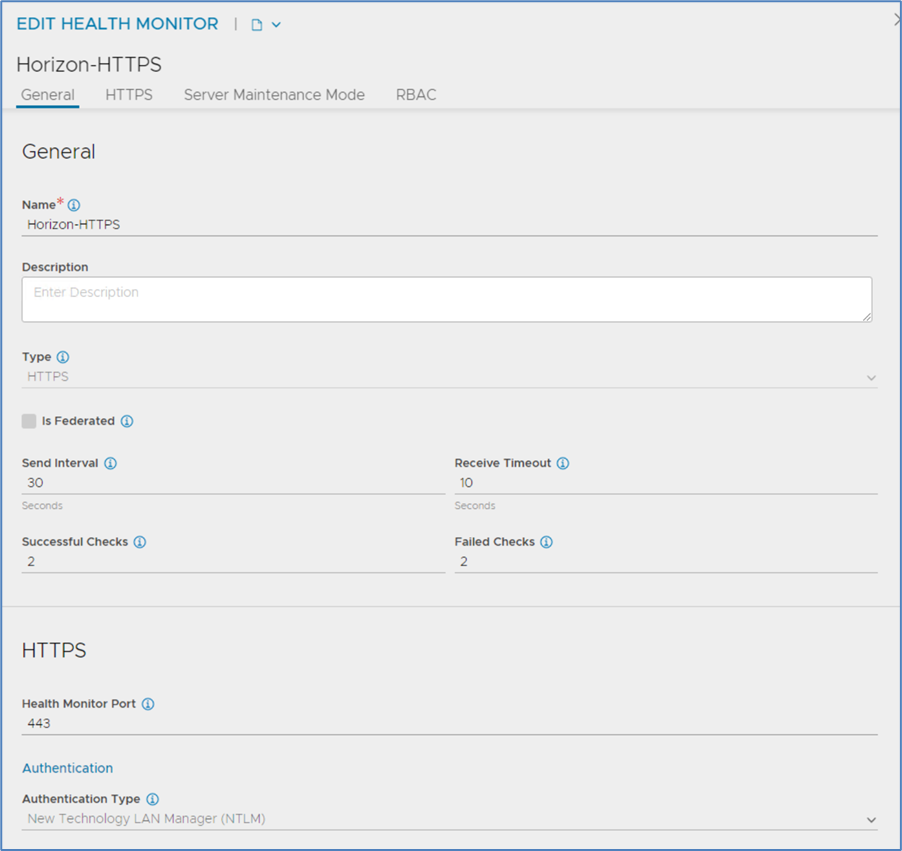Click the Seconds label under Send Interval

[42, 506]
